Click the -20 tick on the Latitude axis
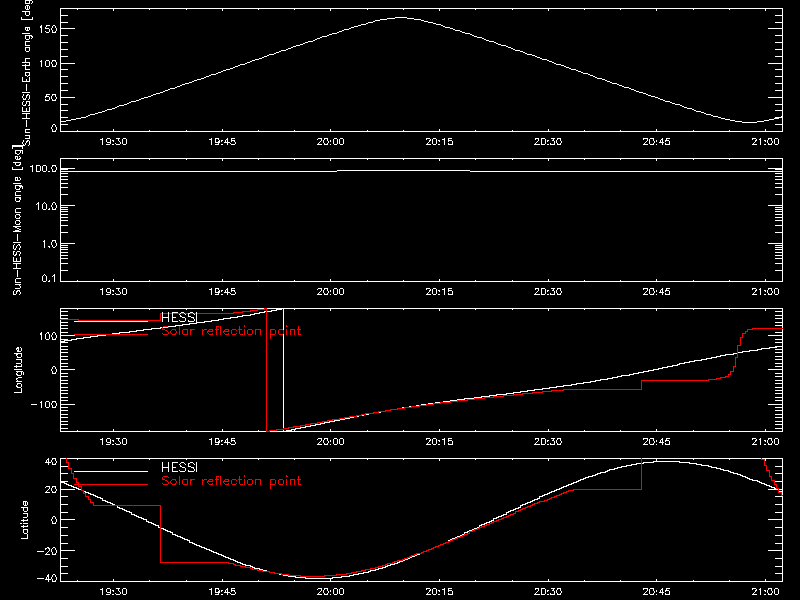Viewport: 800px width, 600px height. (x=47, y=551)
